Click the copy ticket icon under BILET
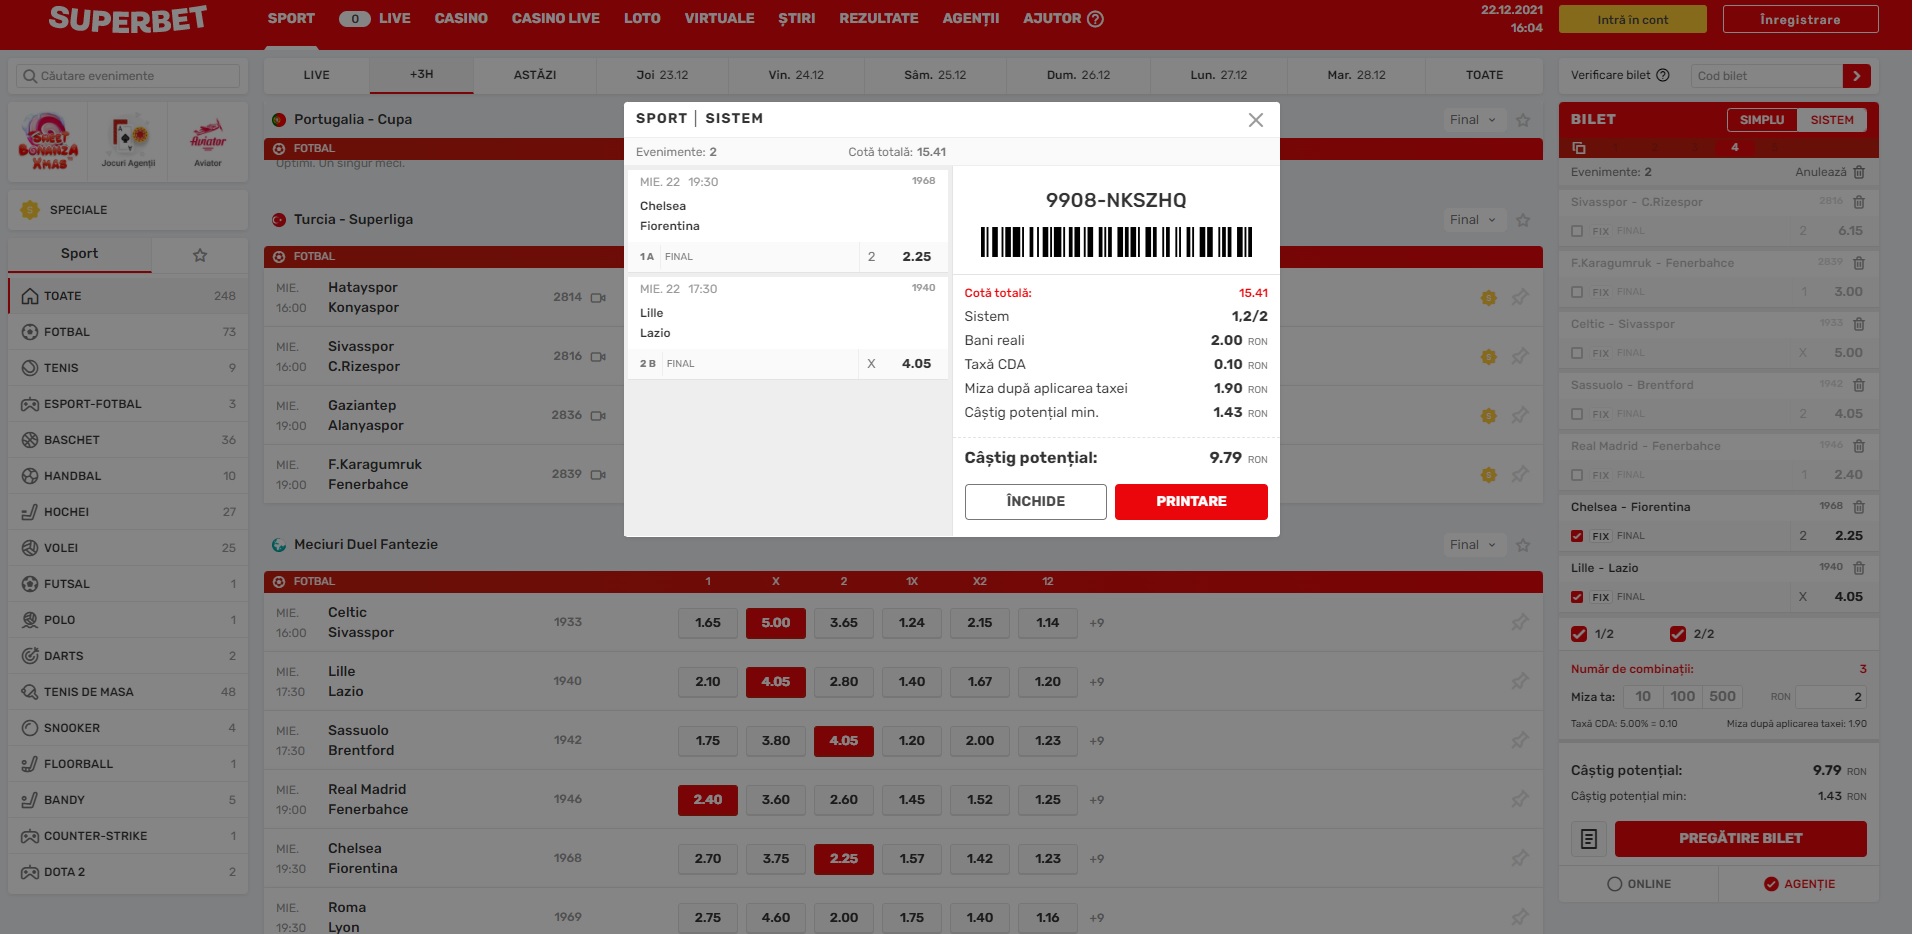1920x934 pixels. coord(1579,148)
